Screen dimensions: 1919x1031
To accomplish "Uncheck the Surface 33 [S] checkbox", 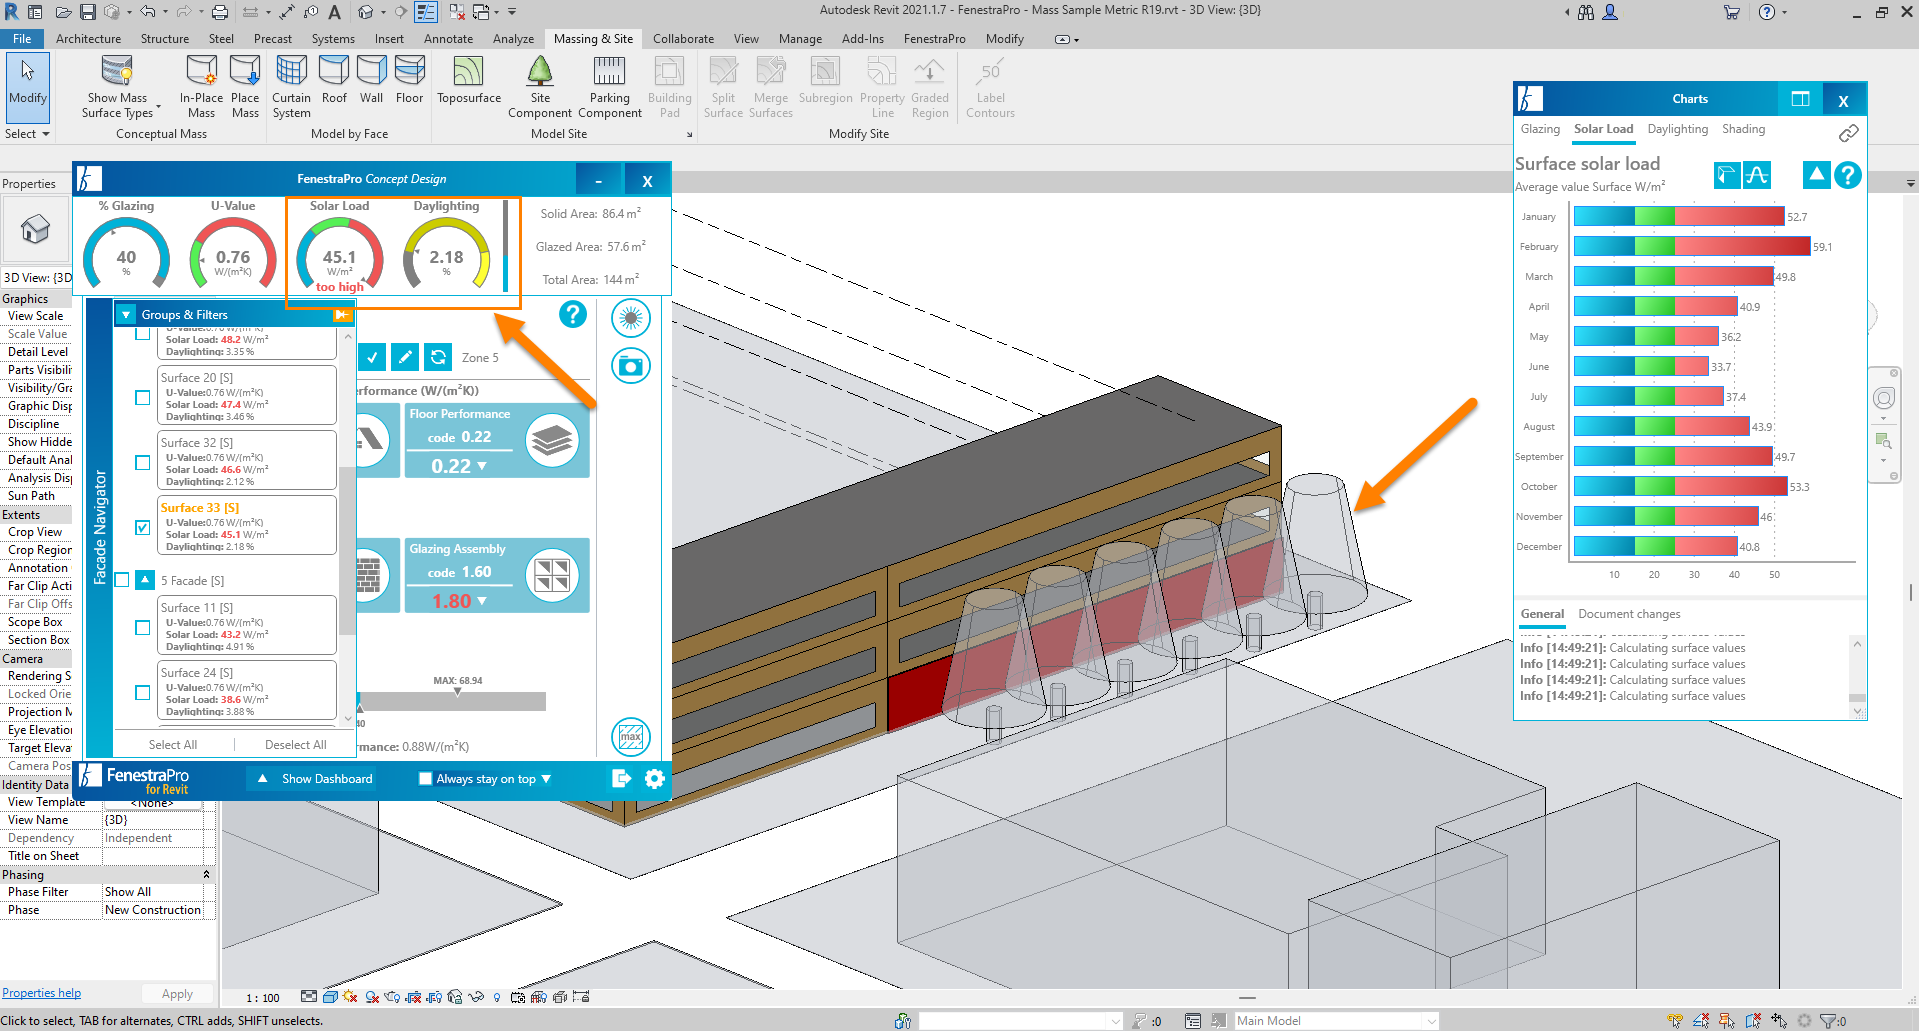I will click(x=143, y=527).
